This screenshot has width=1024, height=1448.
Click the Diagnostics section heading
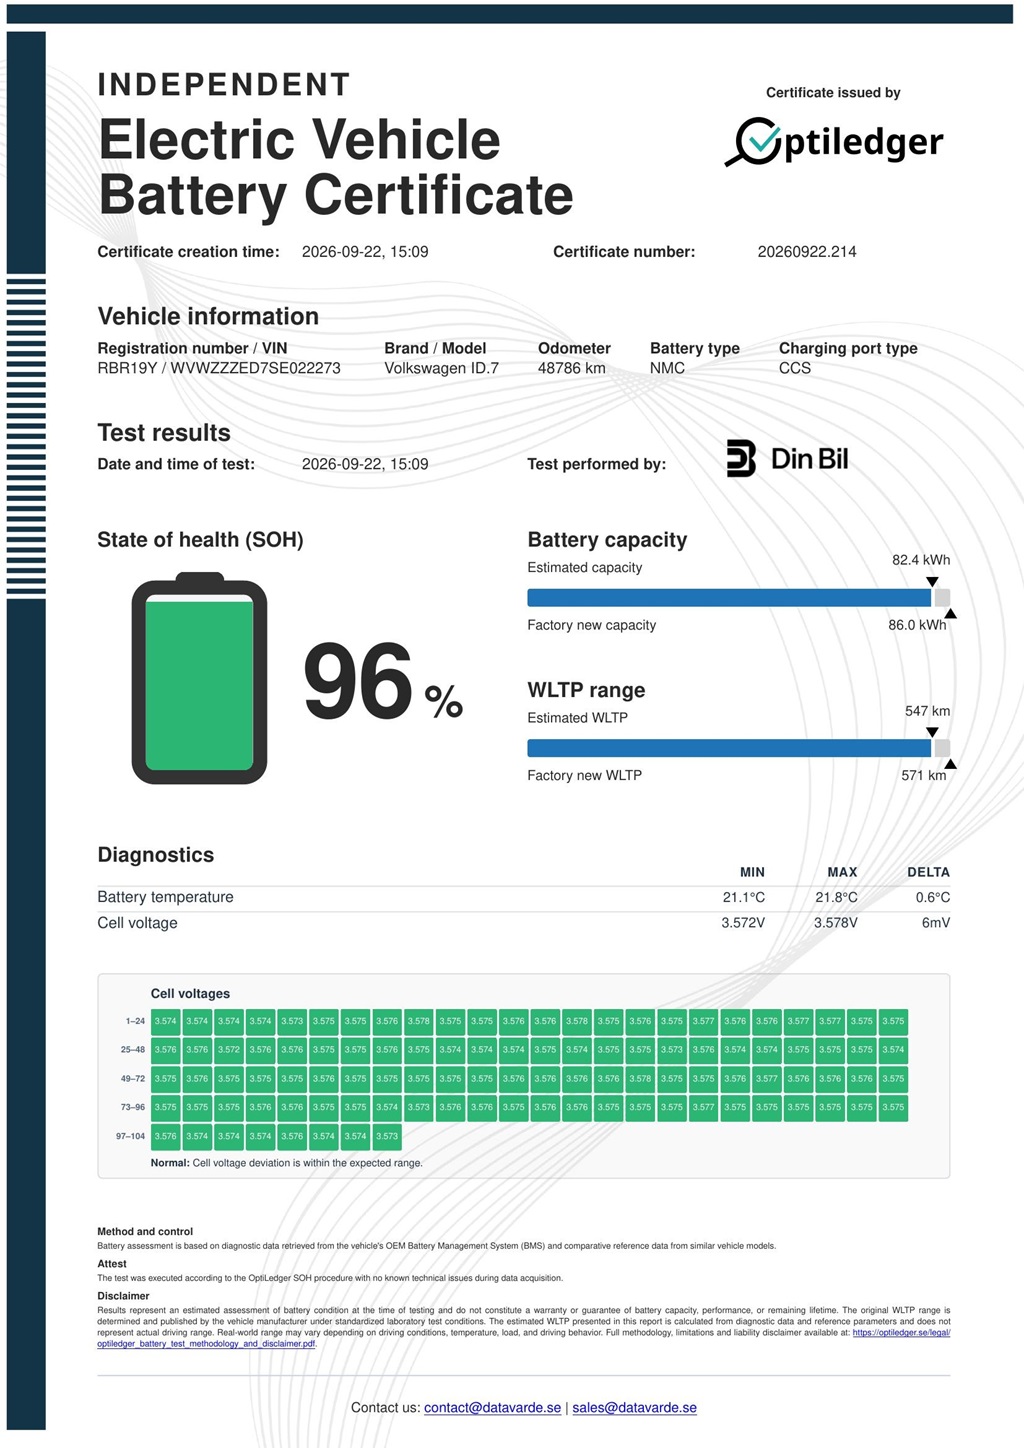pos(156,855)
